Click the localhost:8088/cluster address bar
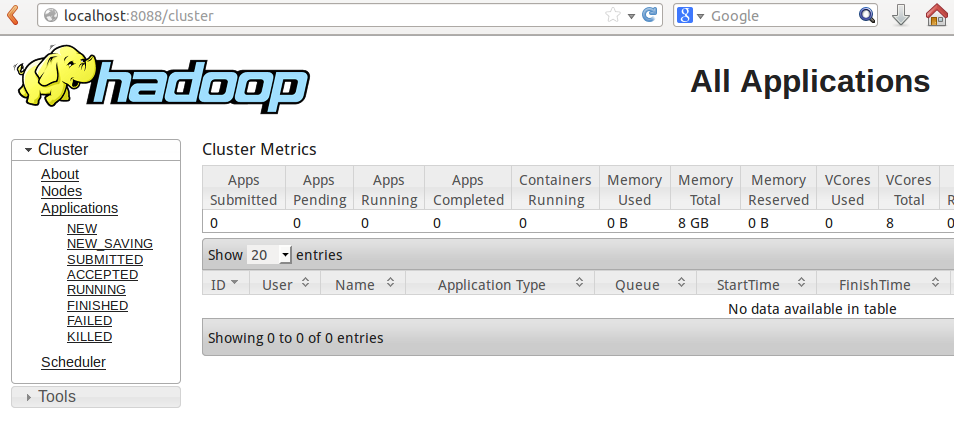Screen dimensions: 954x448 tap(350, 15)
